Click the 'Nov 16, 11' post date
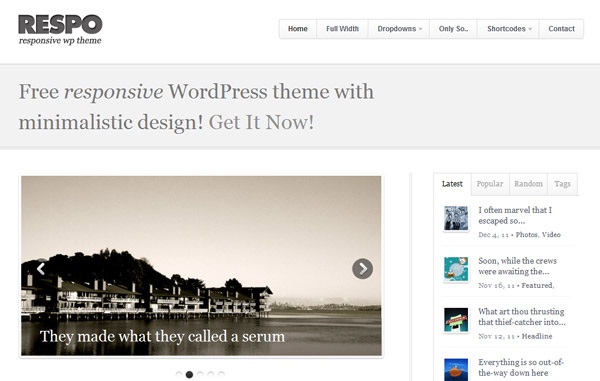Image resolution: width=600 pixels, height=381 pixels. [x=496, y=285]
